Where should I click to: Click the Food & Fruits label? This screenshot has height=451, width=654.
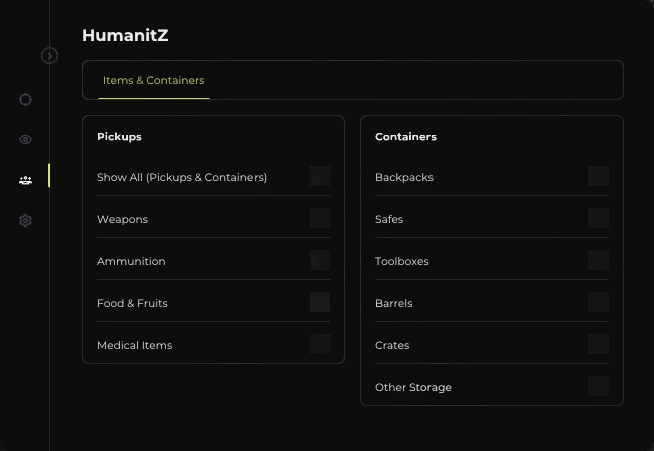pyautogui.click(x=132, y=303)
